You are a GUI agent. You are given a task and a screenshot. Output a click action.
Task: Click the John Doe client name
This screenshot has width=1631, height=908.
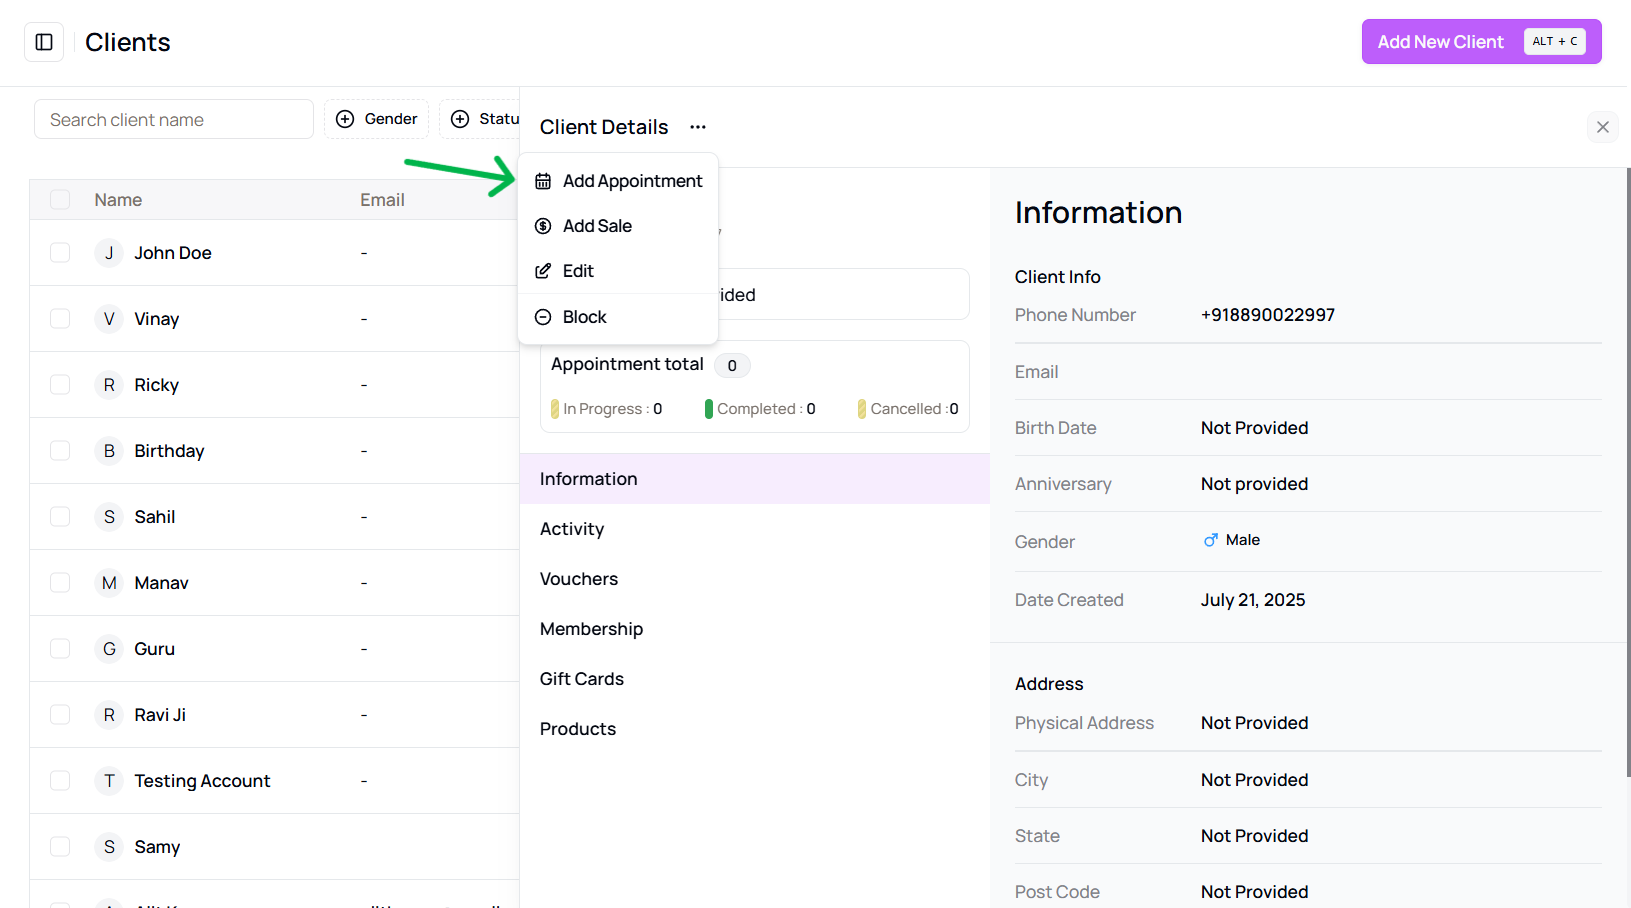point(173,253)
